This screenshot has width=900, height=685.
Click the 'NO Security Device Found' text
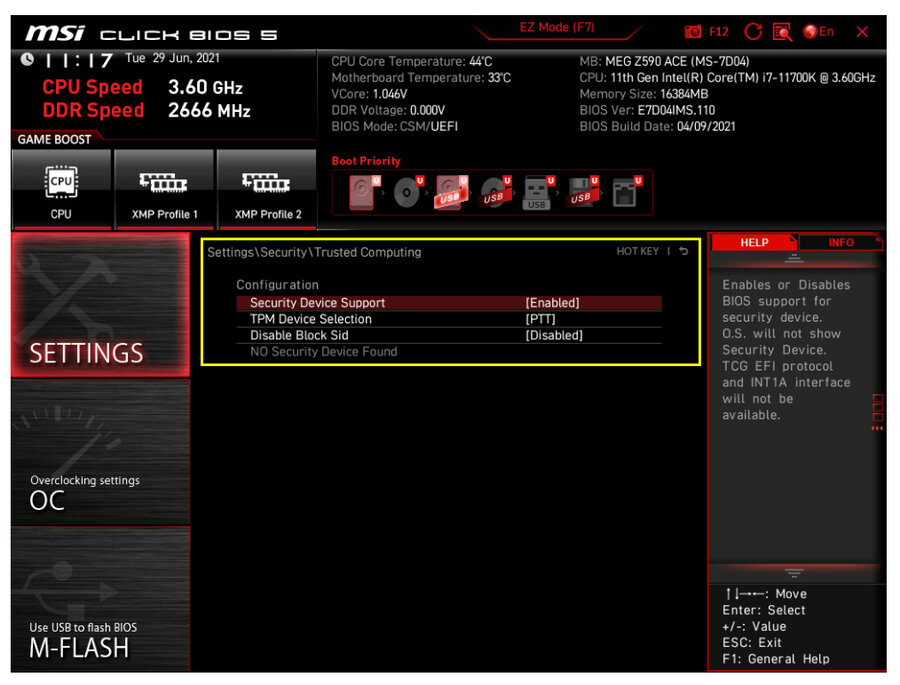pyautogui.click(x=323, y=351)
